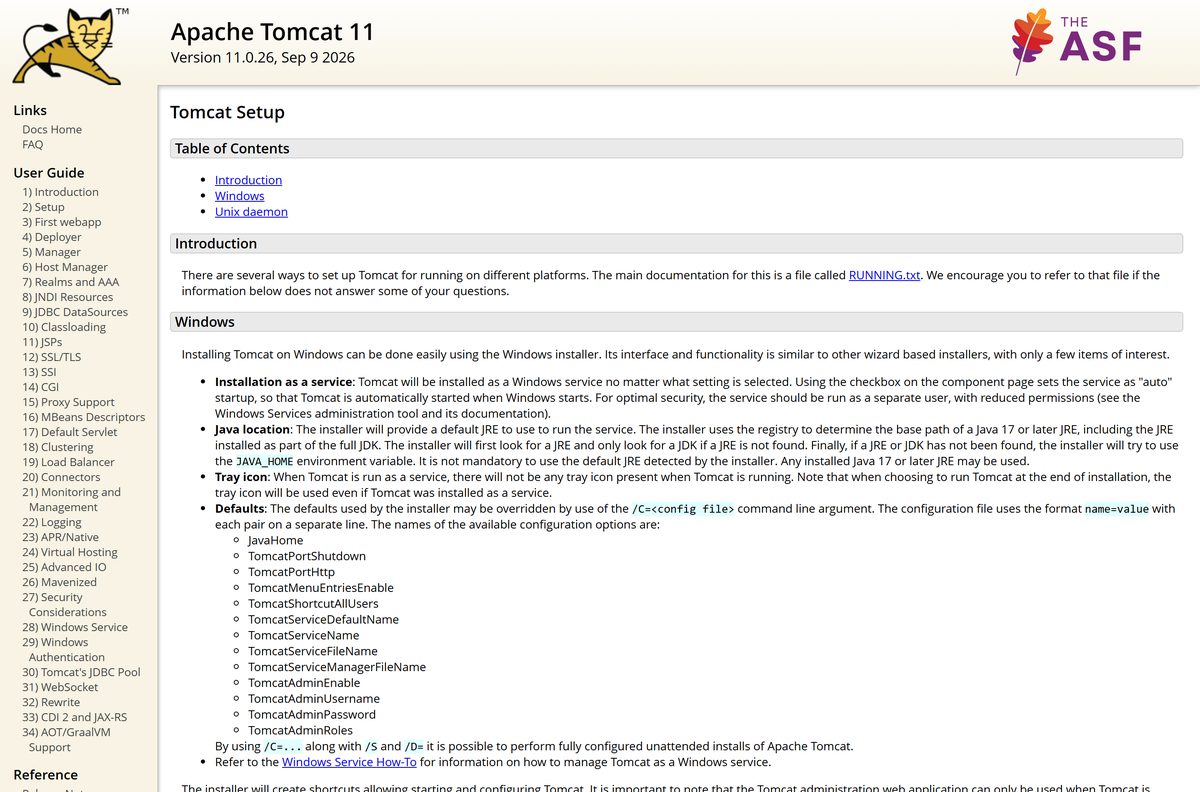1200x792 pixels.
Task: Open 29) Windows Authentication page
Action: pyautogui.click(x=63, y=649)
